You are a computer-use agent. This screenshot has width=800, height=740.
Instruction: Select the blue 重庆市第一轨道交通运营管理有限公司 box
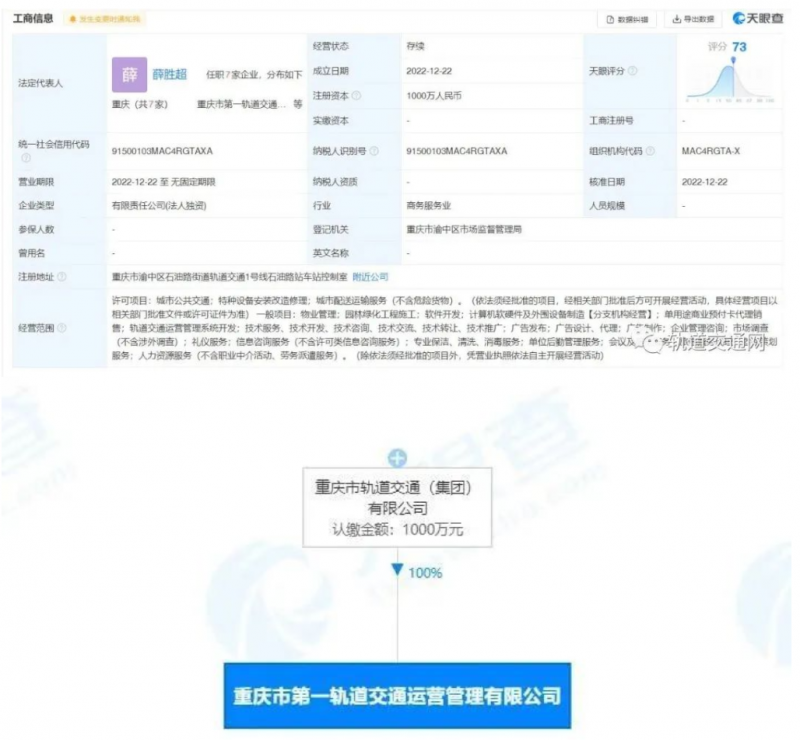pyautogui.click(x=397, y=696)
